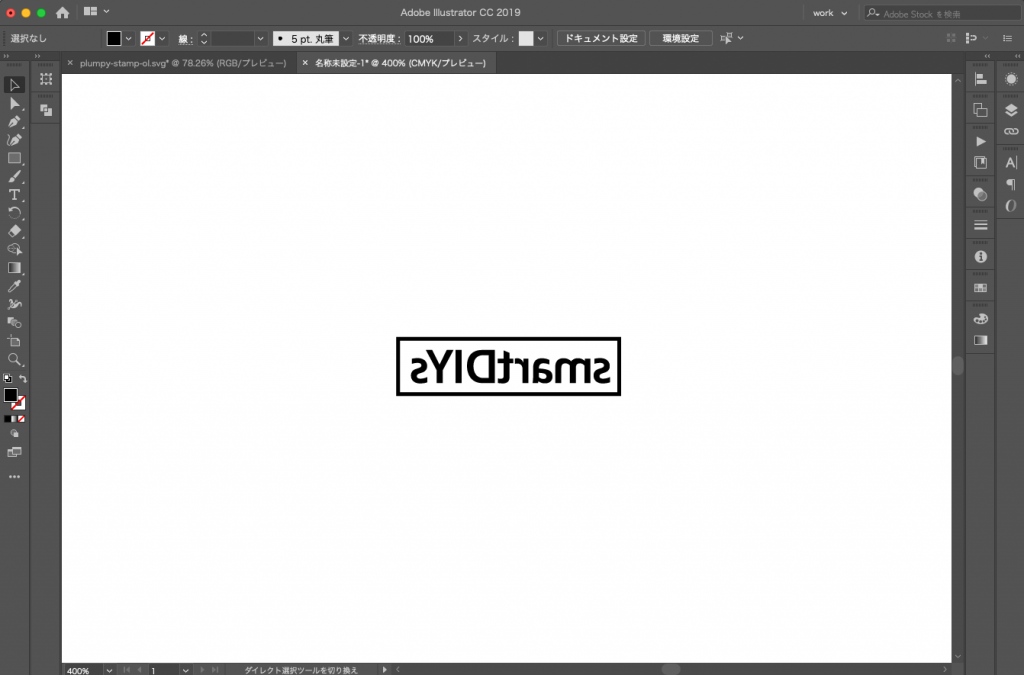
Task: Open the Gradient panel icon in dock
Action: [x=980, y=340]
